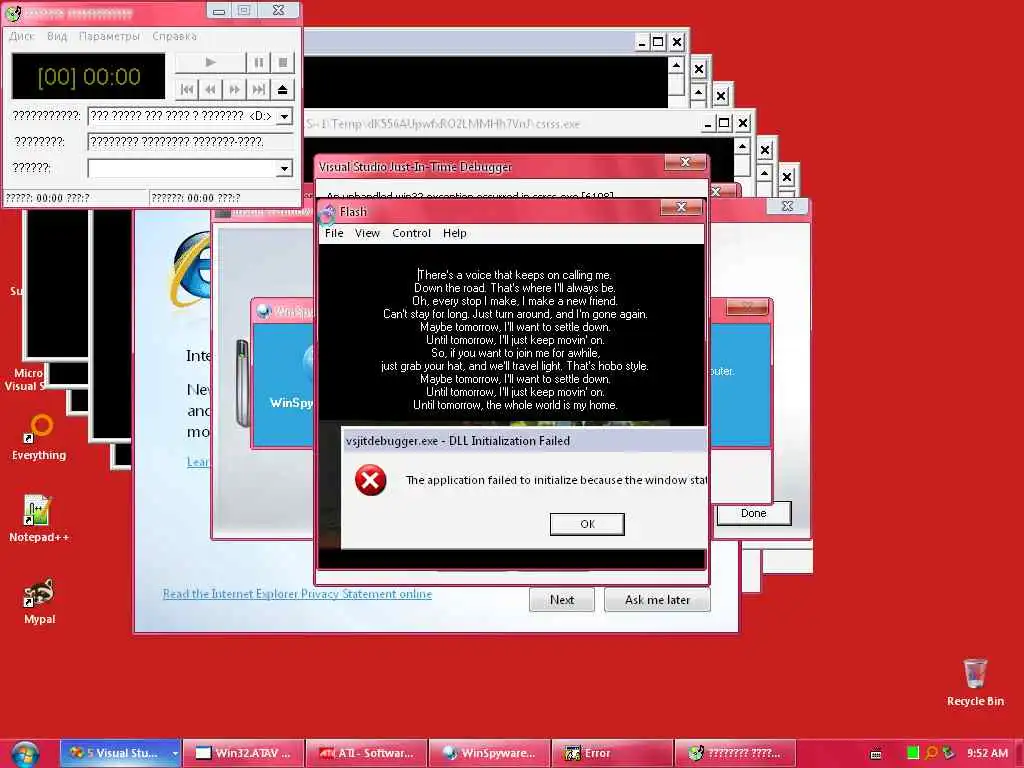The image size is (1024, 768).
Task: Open the Recycle Bin icon
Action: click(x=975, y=682)
